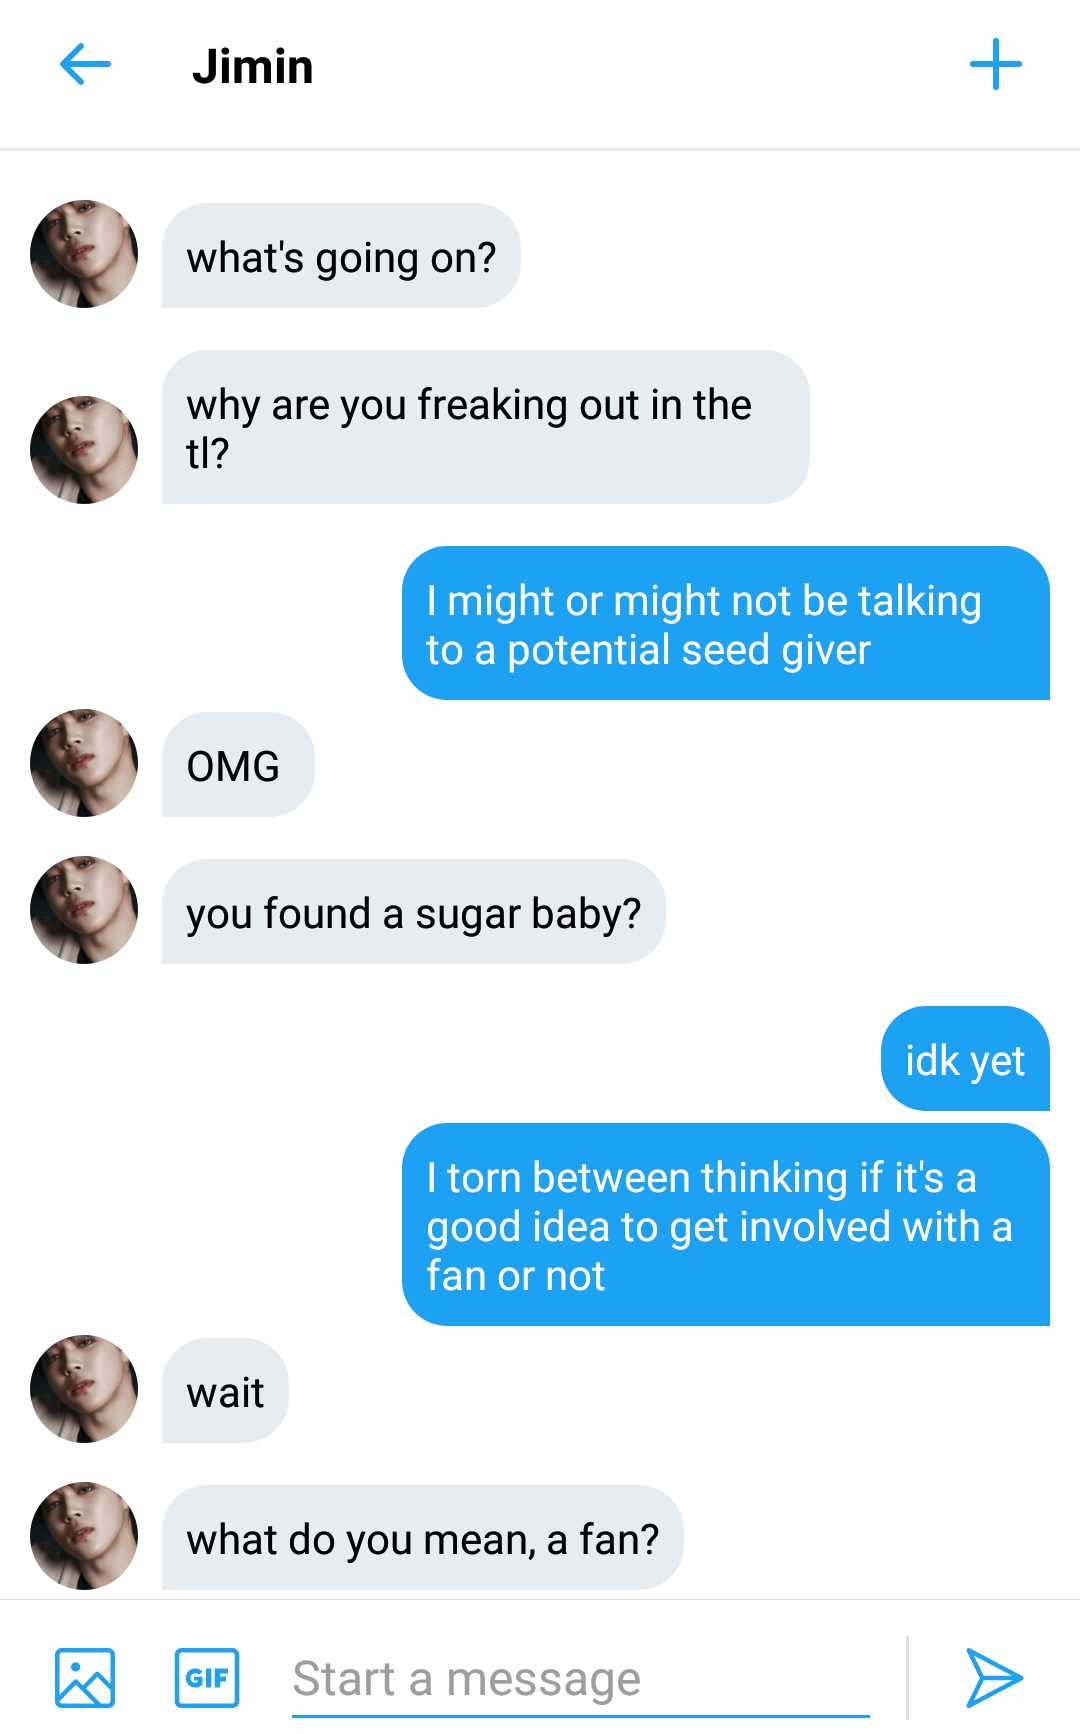Tap the Jimin conversation title
Image resolution: width=1080 pixels, height=1734 pixels.
tap(253, 67)
